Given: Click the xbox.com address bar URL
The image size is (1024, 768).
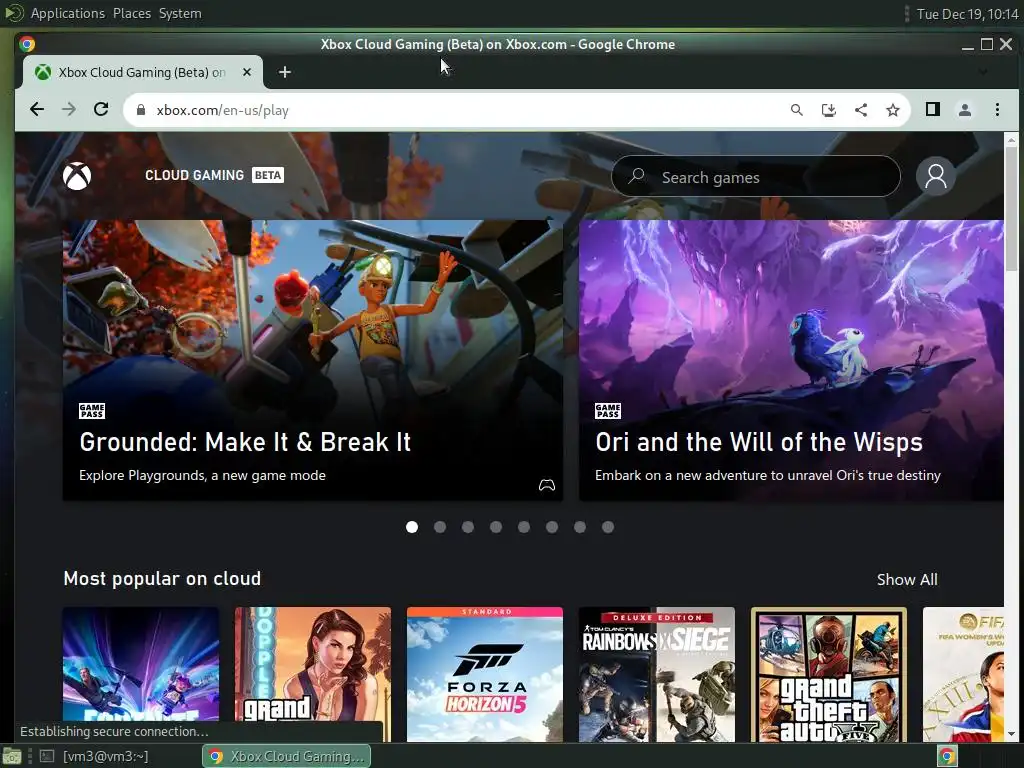Looking at the screenshot, I should pos(223,110).
